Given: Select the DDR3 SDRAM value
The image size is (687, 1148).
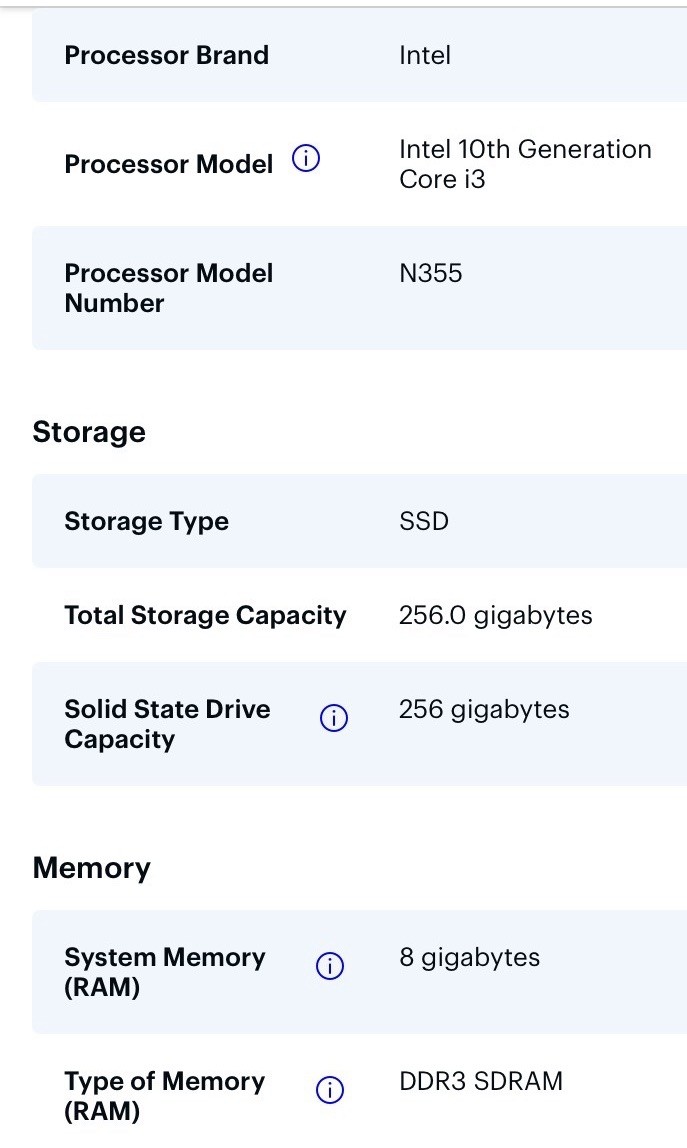Looking at the screenshot, I should [481, 1081].
